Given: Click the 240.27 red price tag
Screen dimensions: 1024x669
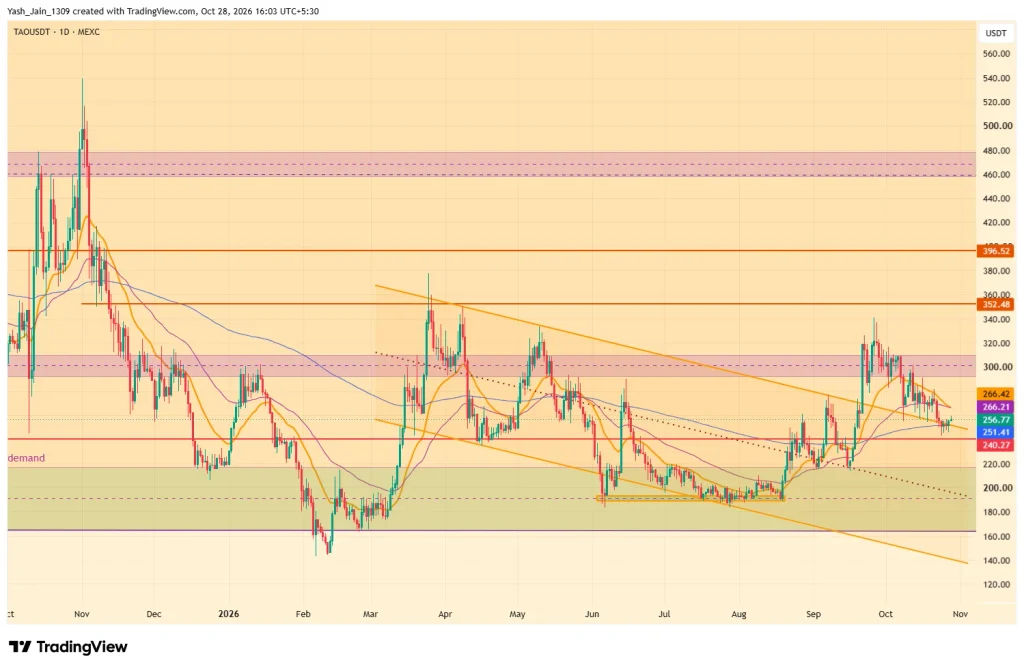Looking at the screenshot, I should tap(996, 446).
